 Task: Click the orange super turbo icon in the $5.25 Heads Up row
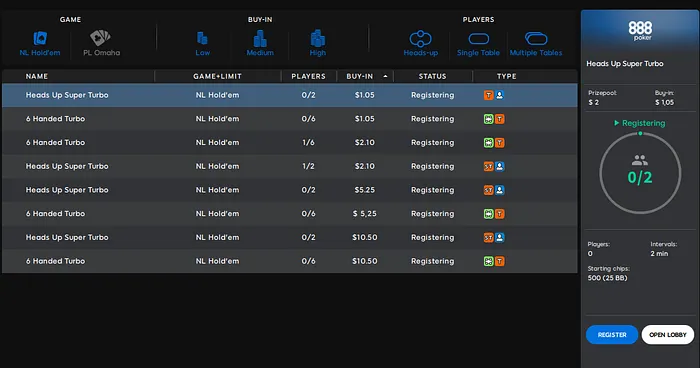tap(488, 190)
